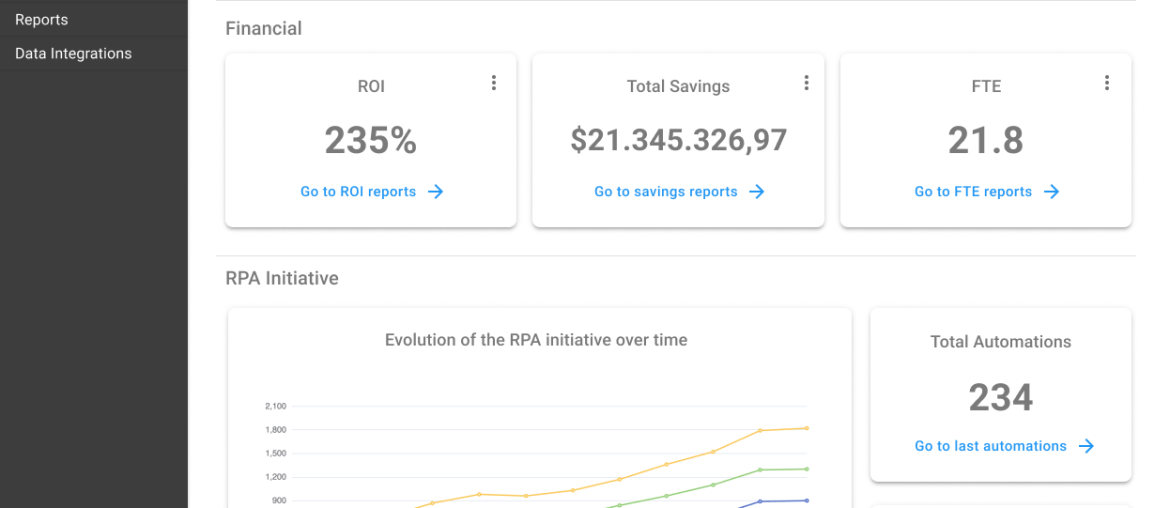This screenshot has width=1170, height=508.
Task: Click the last point on the green line
Action: click(x=807, y=469)
